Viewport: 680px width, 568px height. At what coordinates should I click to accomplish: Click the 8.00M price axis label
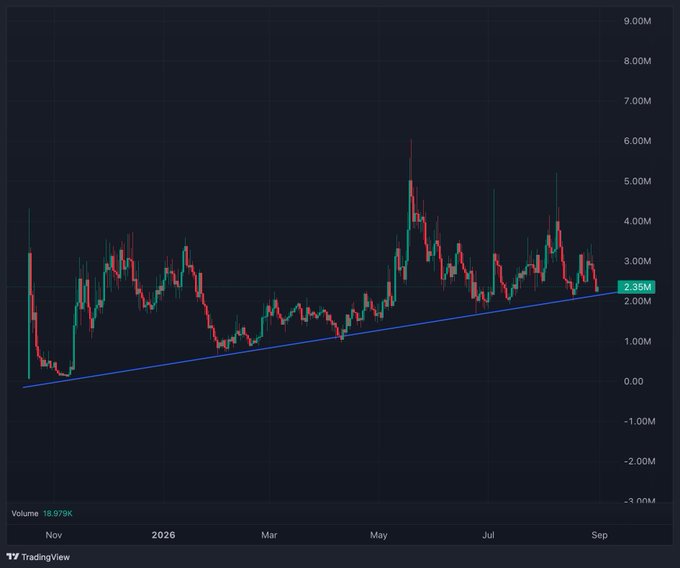click(637, 61)
